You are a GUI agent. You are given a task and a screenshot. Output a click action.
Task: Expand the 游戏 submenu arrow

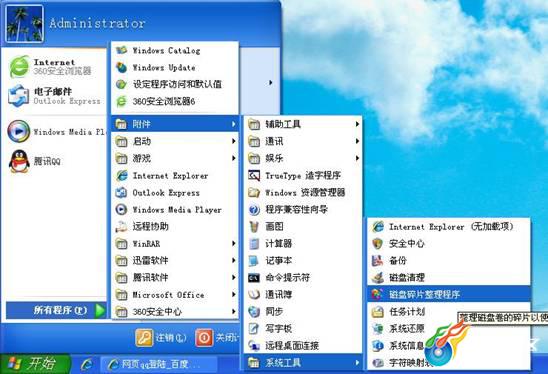click(x=233, y=158)
